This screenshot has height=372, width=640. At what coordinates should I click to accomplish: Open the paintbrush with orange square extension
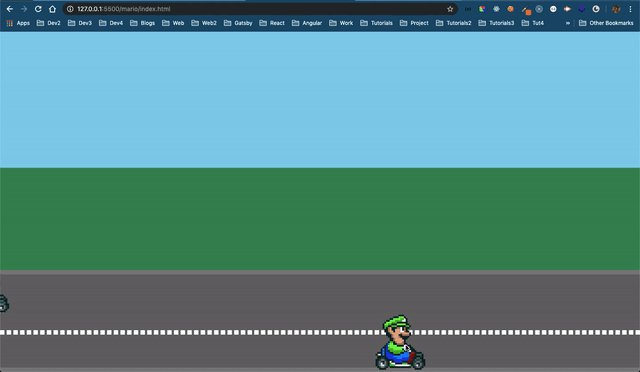526,9
